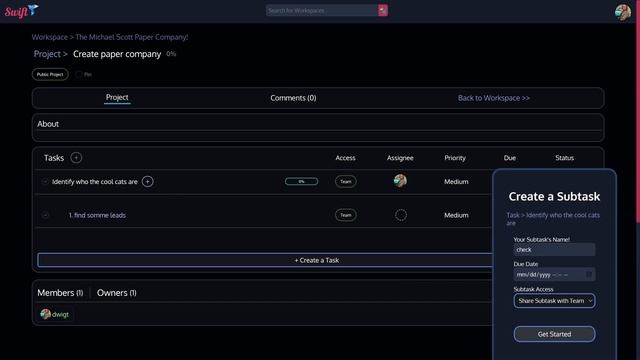Screen dimensions: 640x360
Task: Mark find somme leads subtask complete
Action: point(45,215)
